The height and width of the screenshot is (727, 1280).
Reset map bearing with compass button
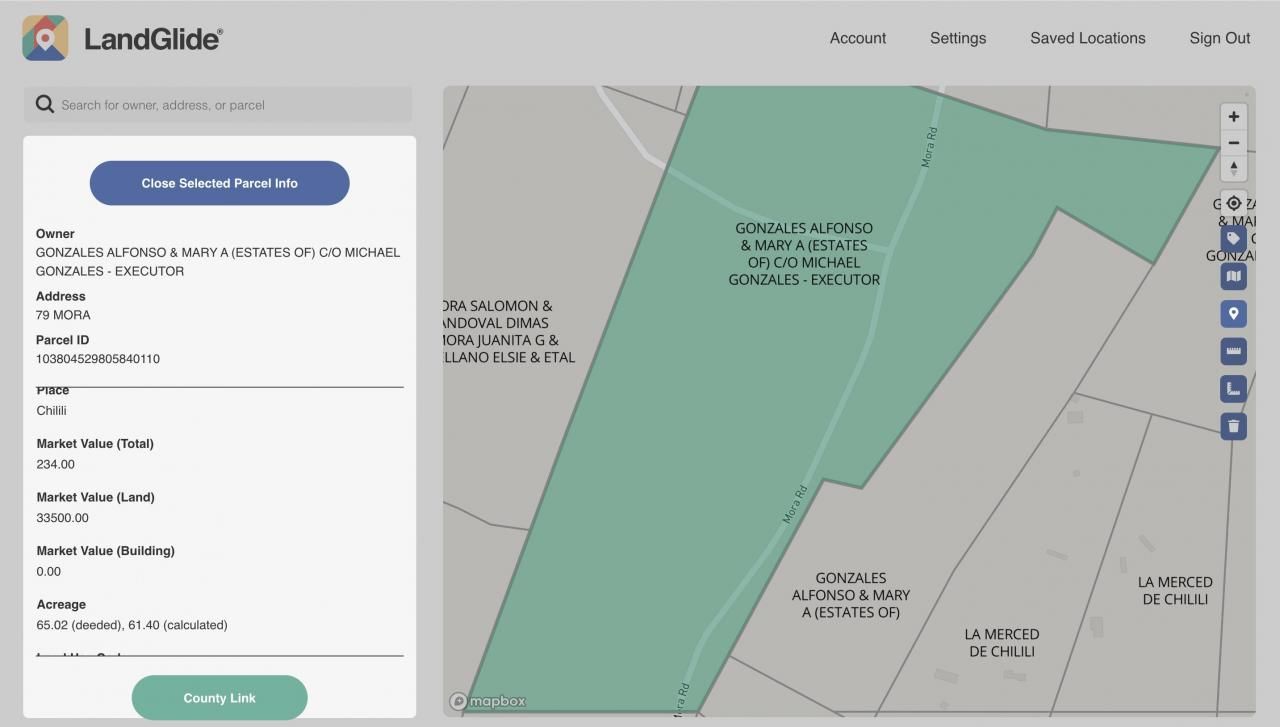click(1233, 168)
